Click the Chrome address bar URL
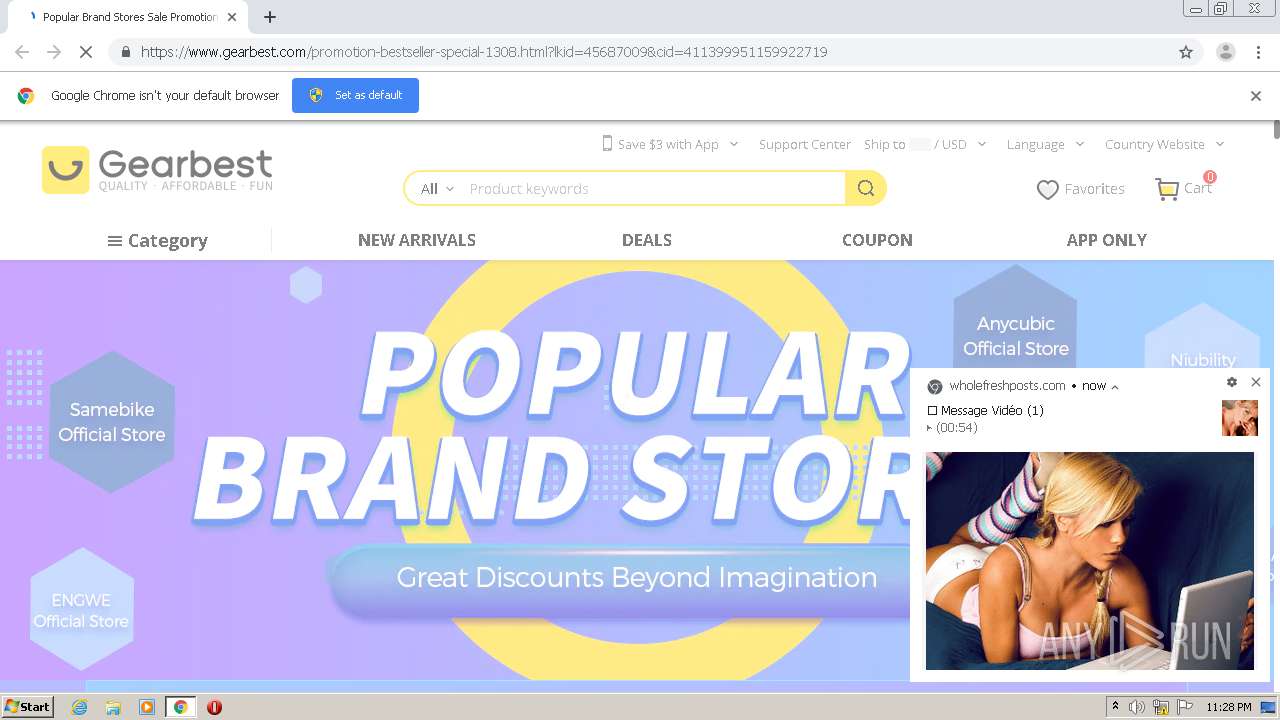 [484, 52]
